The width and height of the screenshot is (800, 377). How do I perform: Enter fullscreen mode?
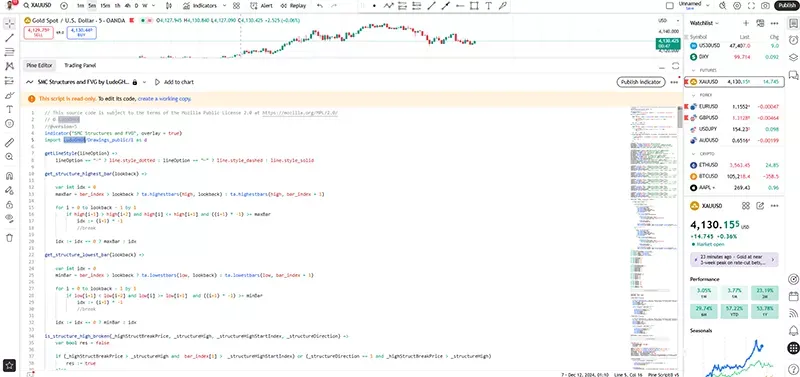(x=751, y=6)
